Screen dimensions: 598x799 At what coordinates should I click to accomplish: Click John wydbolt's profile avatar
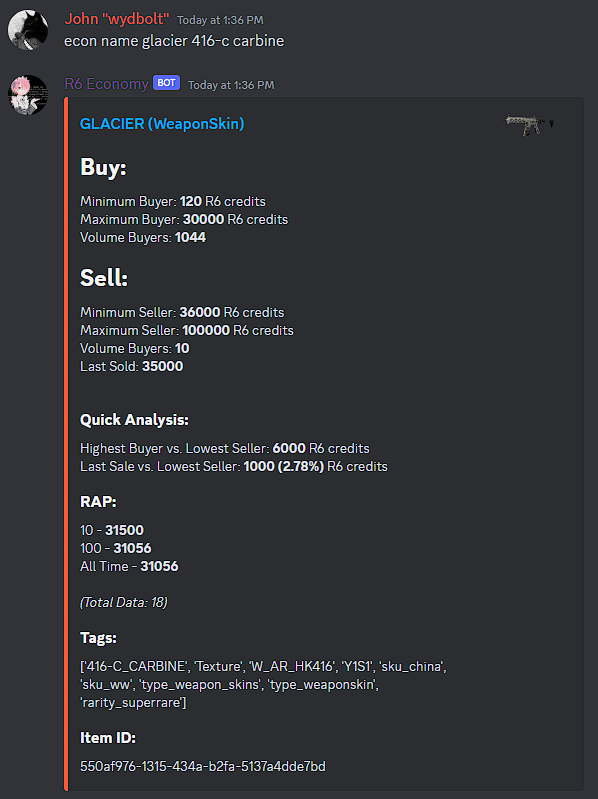28,30
